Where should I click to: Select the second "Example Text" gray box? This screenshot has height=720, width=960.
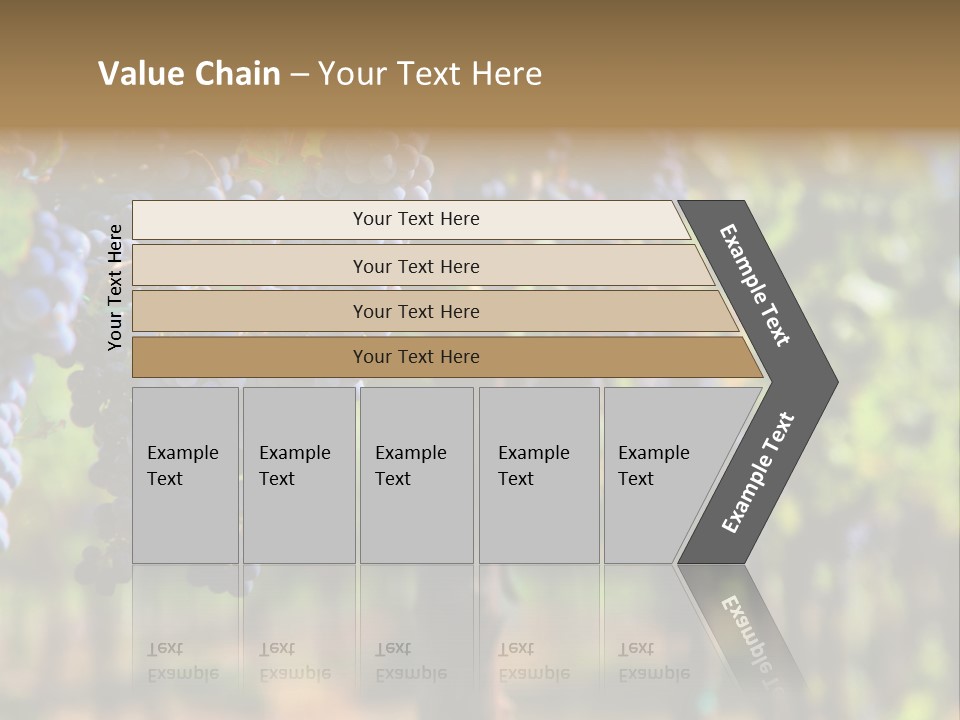click(298, 474)
